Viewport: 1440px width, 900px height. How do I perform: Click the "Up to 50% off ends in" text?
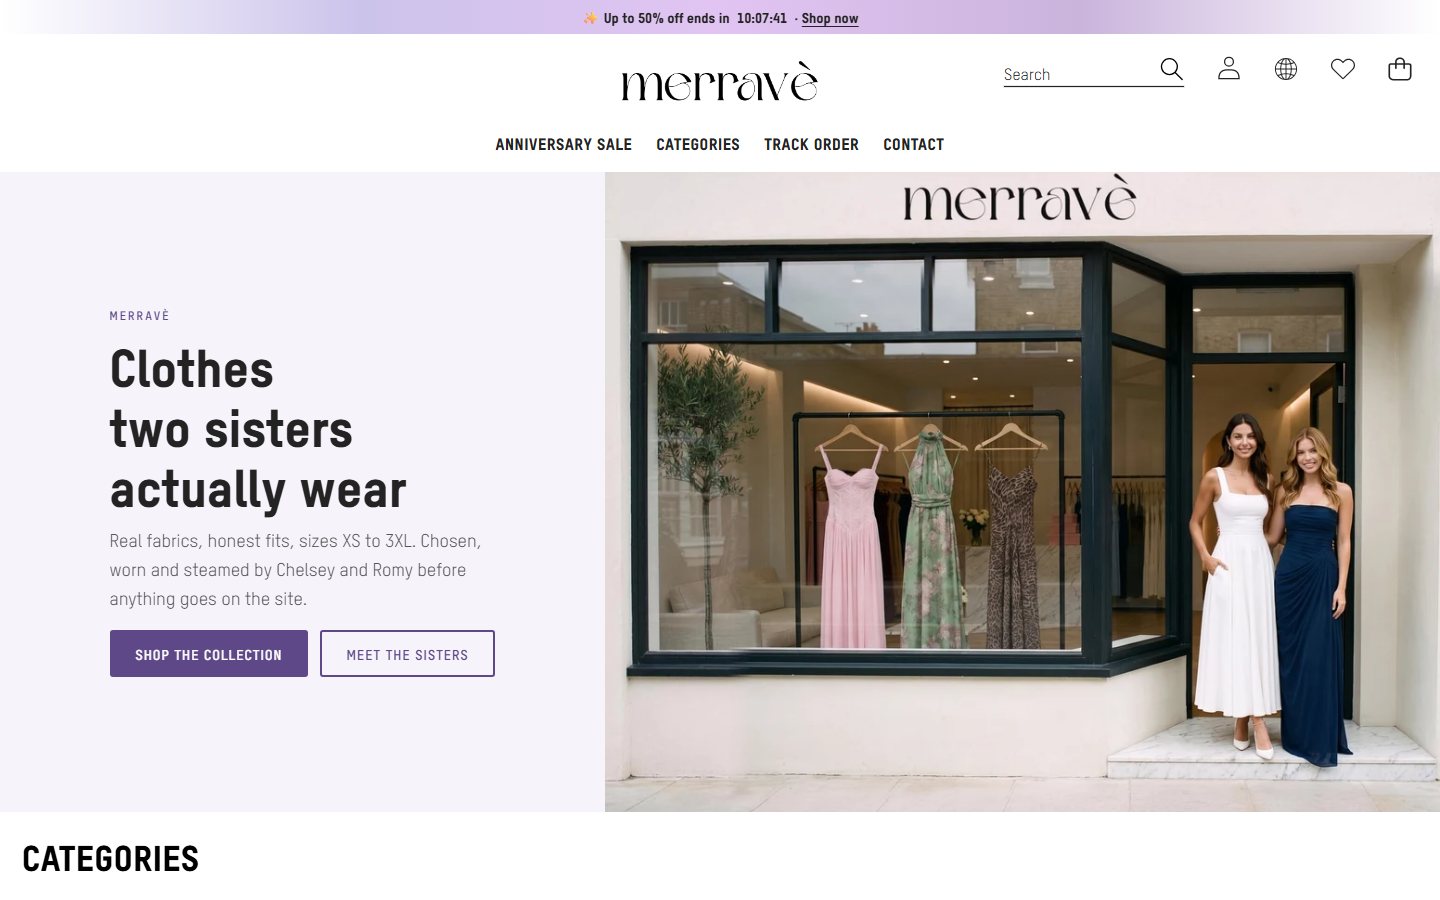click(x=666, y=18)
